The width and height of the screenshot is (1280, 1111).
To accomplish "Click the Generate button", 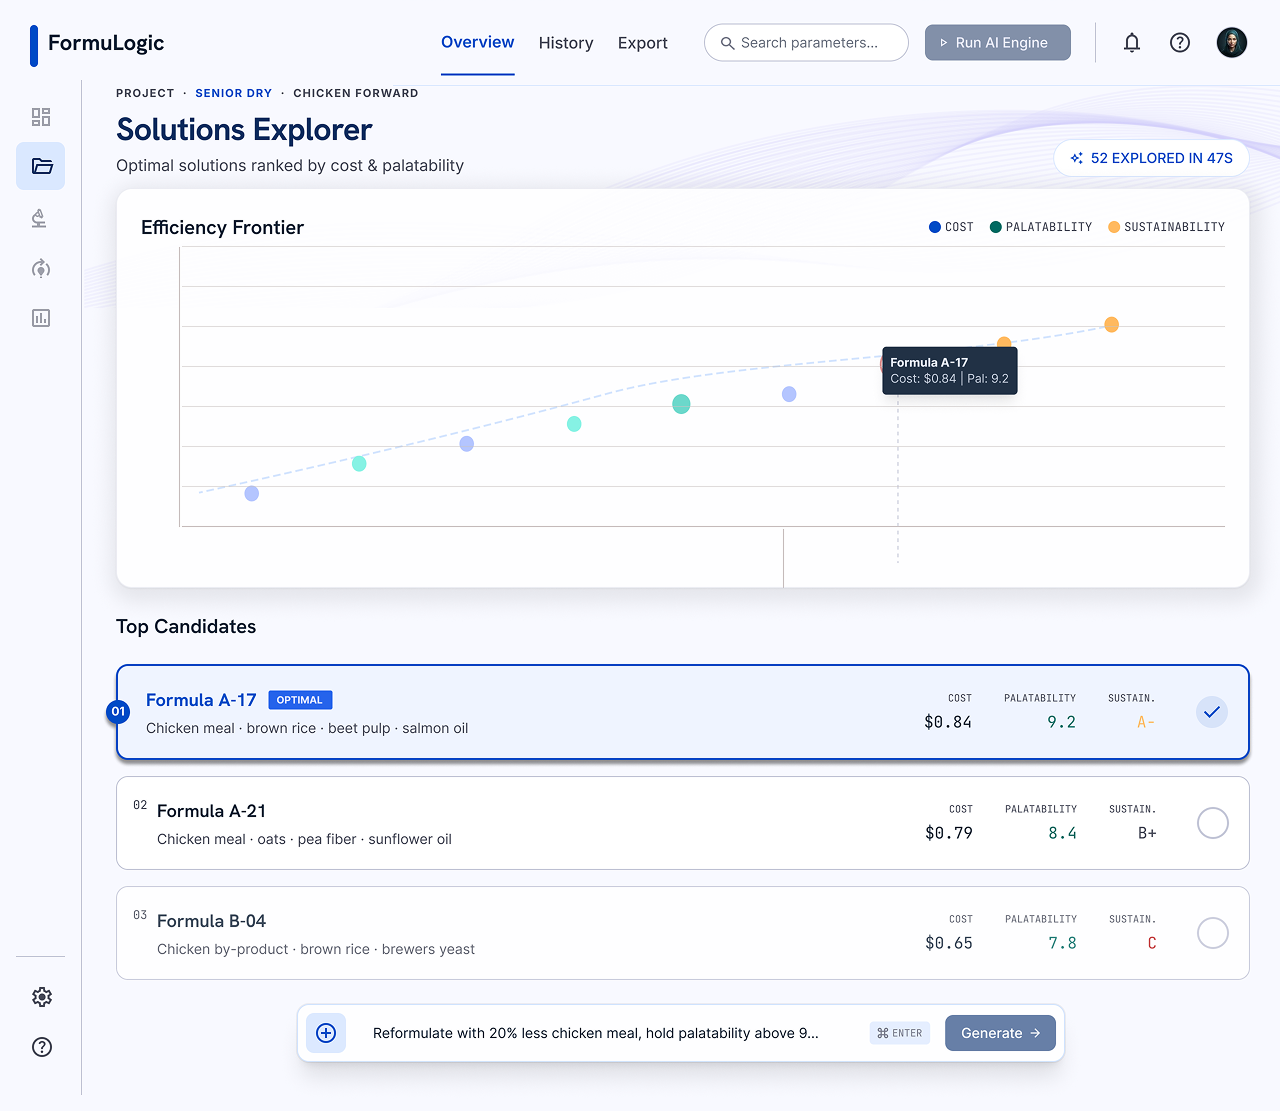I will 1000,1033.
